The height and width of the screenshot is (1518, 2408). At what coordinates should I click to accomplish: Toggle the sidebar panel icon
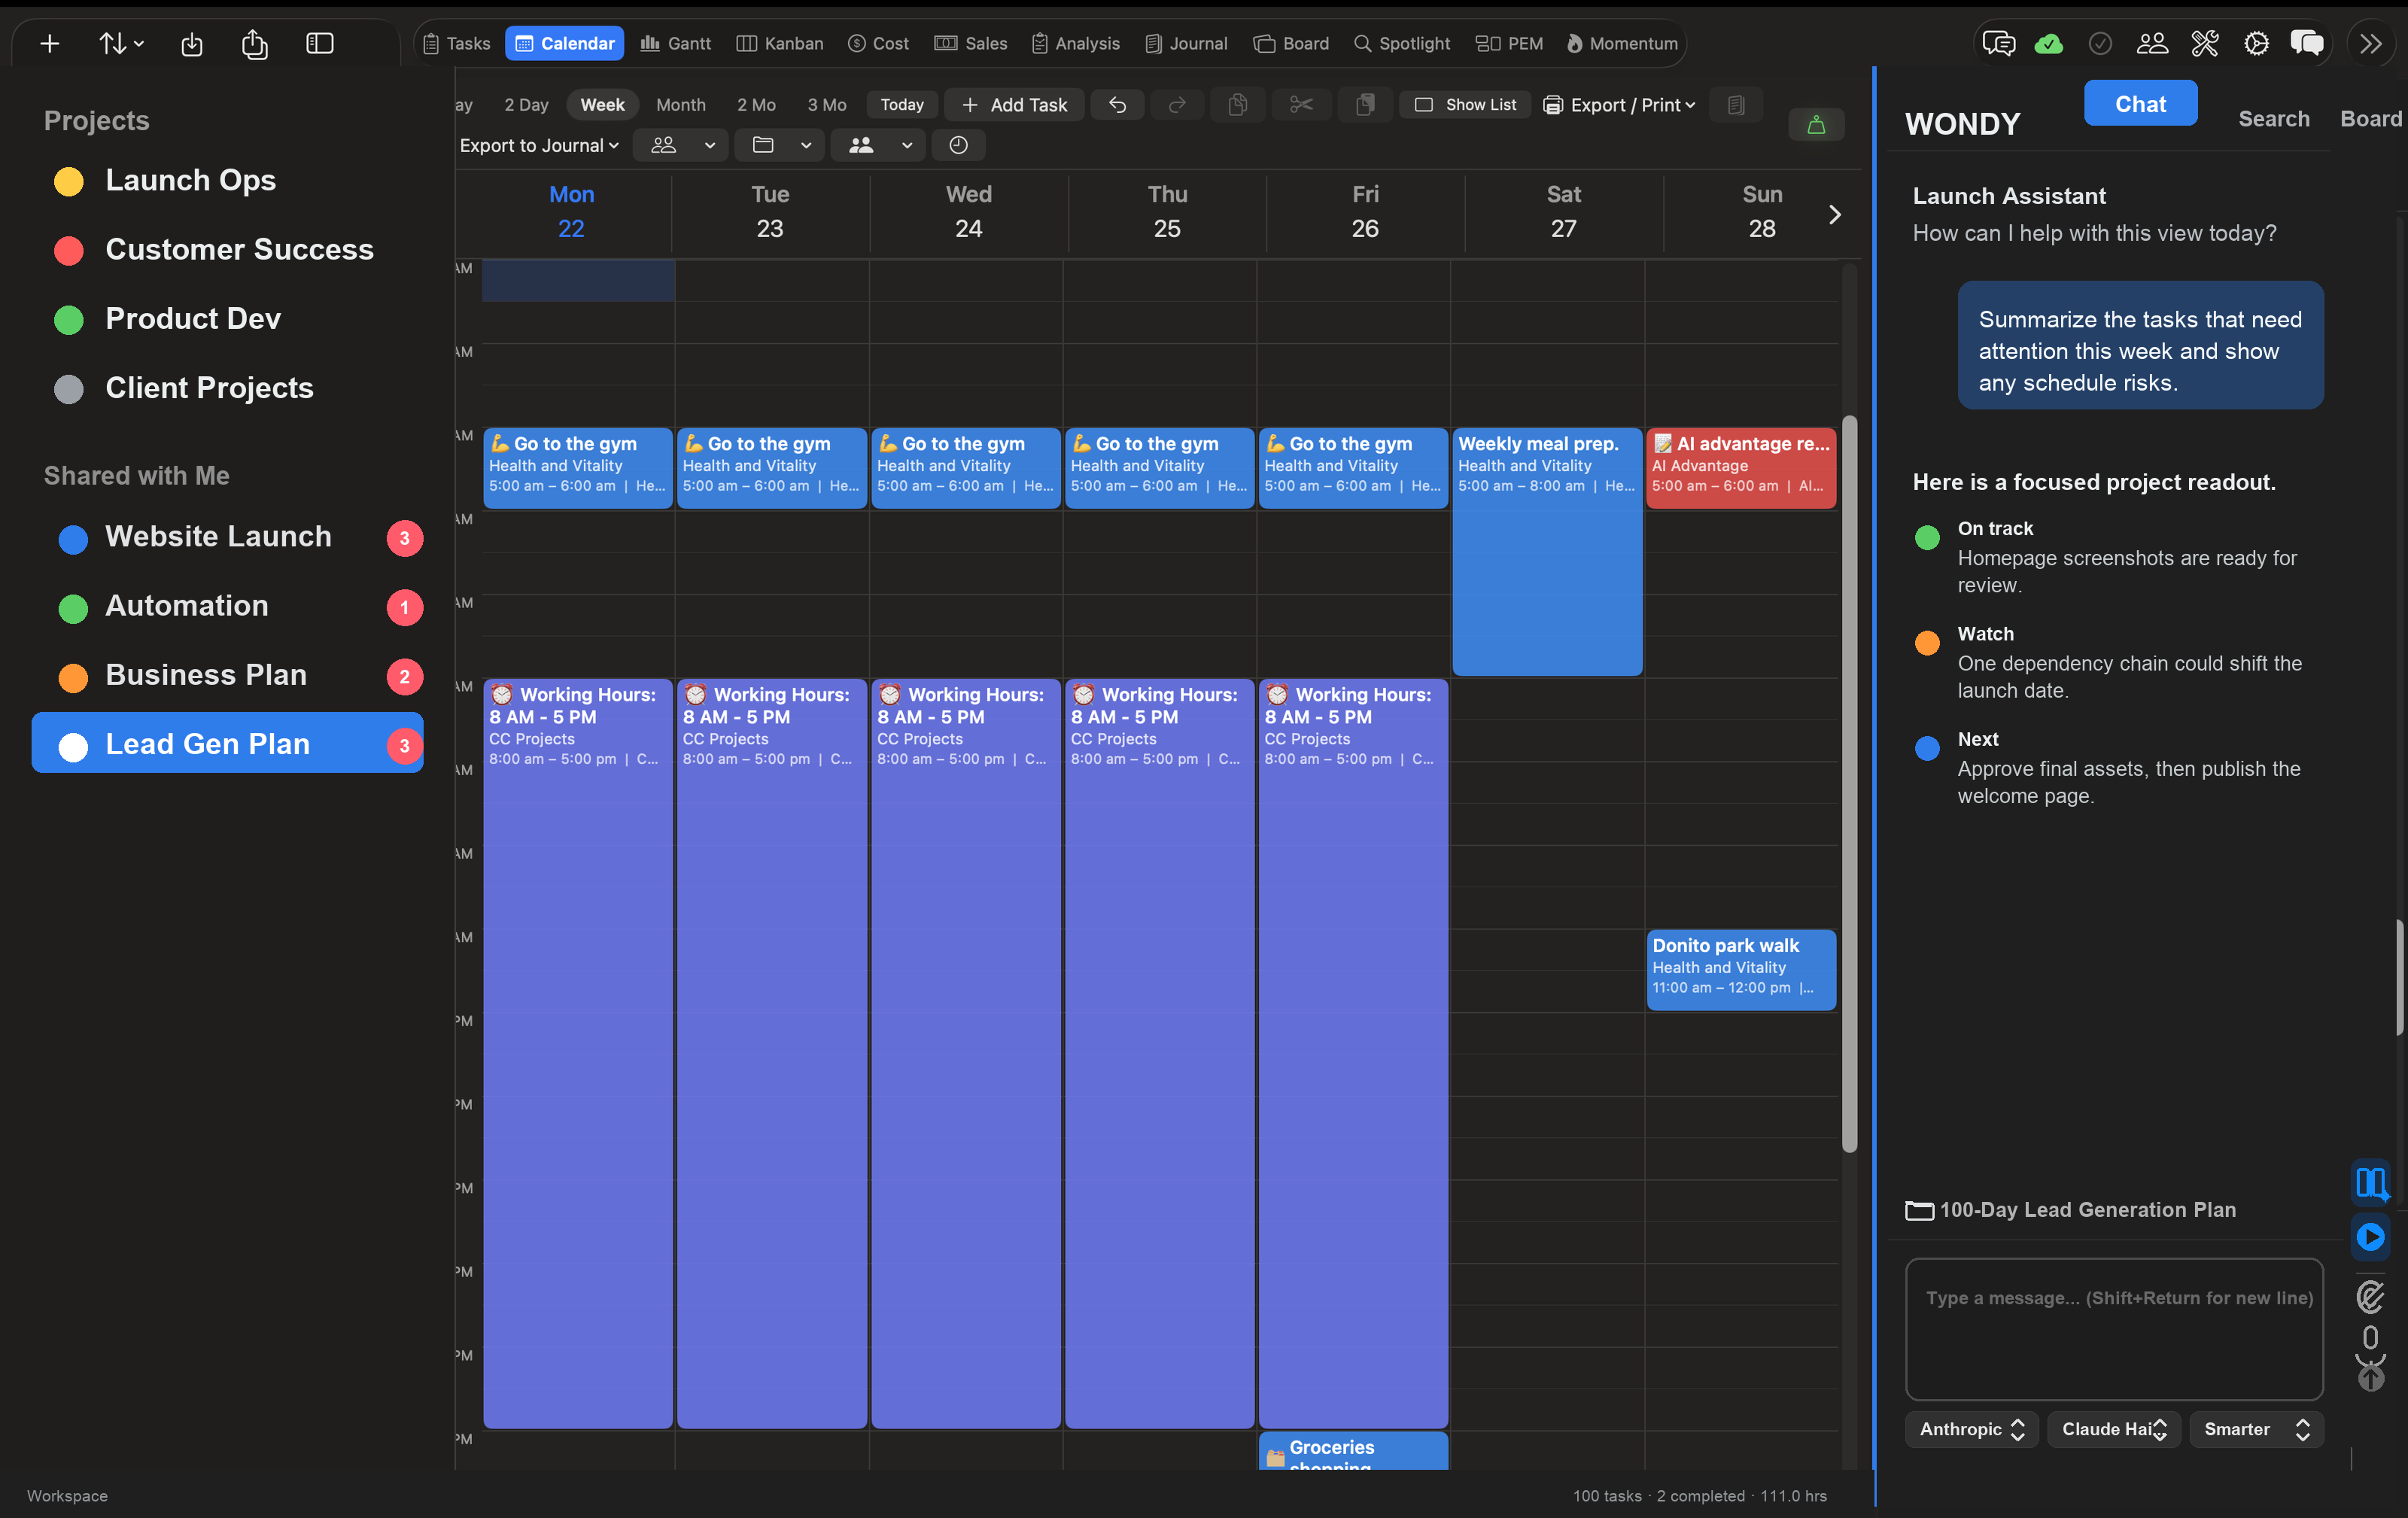click(x=319, y=43)
